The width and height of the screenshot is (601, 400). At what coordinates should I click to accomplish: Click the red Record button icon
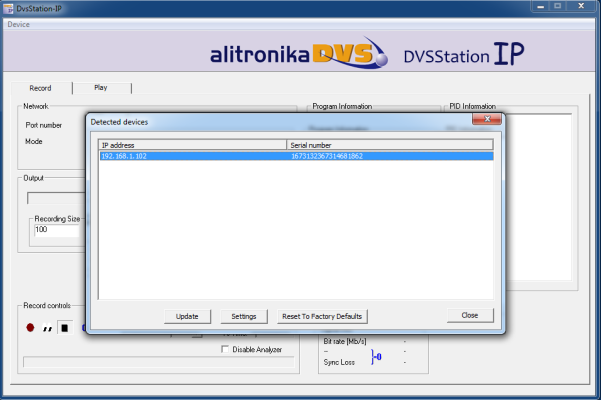click(32, 326)
